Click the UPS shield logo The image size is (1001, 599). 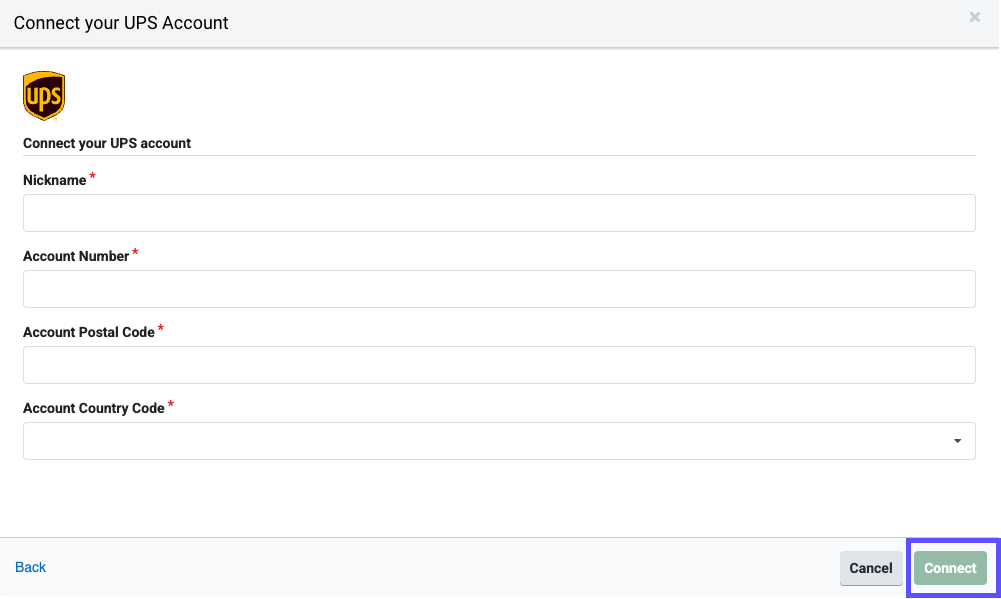[x=43, y=95]
